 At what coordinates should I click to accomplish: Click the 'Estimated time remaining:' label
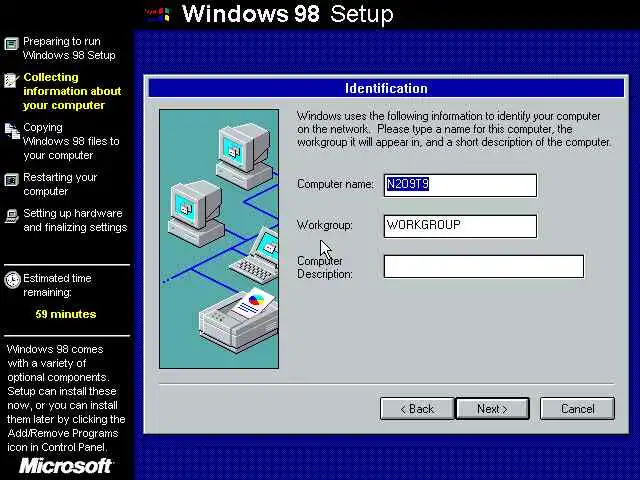click(57, 285)
